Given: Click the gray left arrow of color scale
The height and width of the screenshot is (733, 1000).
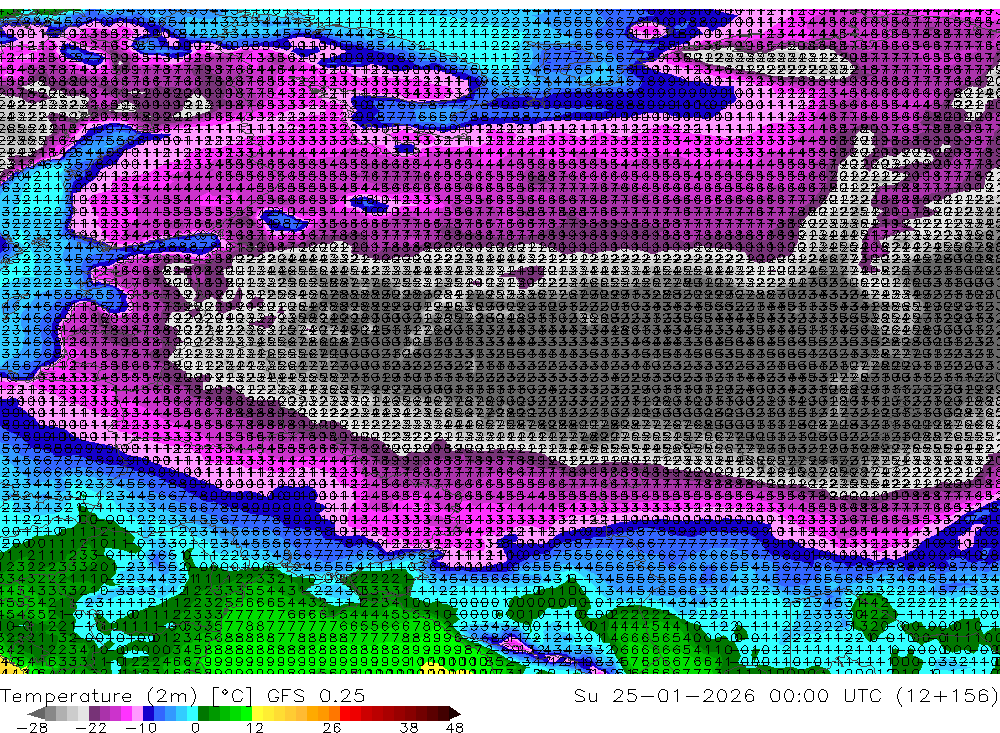Looking at the screenshot, I should coord(36,713).
